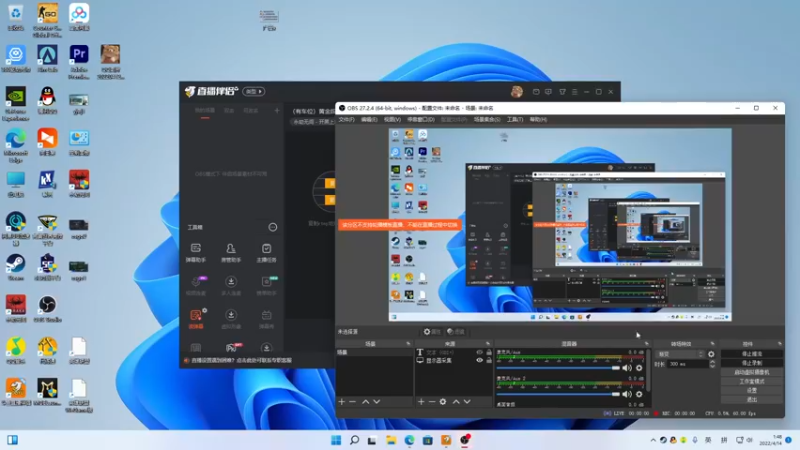Click the transition duration input field
Screen dimensions: 800x450
pos(688,364)
